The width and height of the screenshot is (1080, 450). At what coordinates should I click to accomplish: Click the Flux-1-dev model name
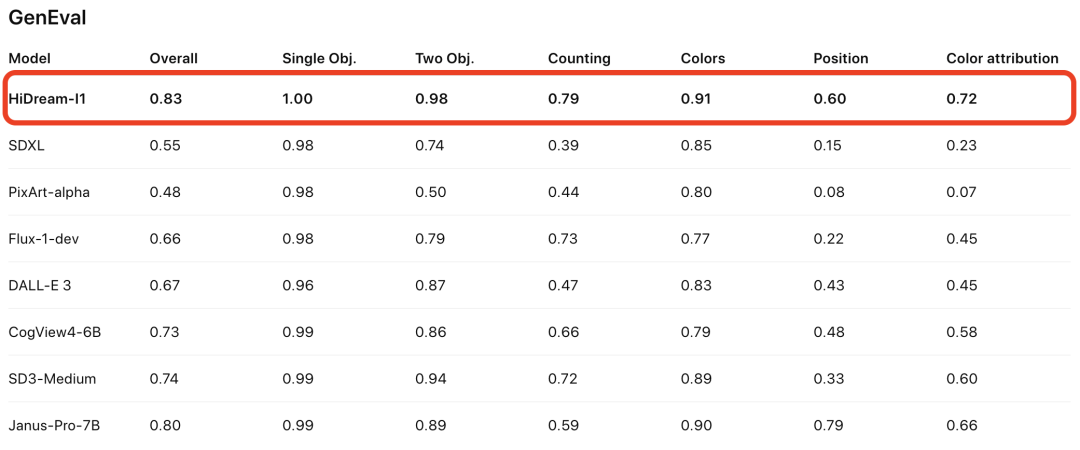44,239
